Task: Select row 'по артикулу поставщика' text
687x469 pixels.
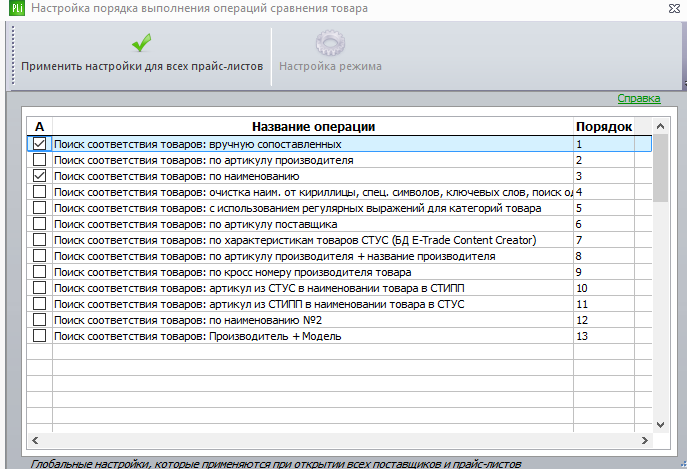Action: click(195, 224)
